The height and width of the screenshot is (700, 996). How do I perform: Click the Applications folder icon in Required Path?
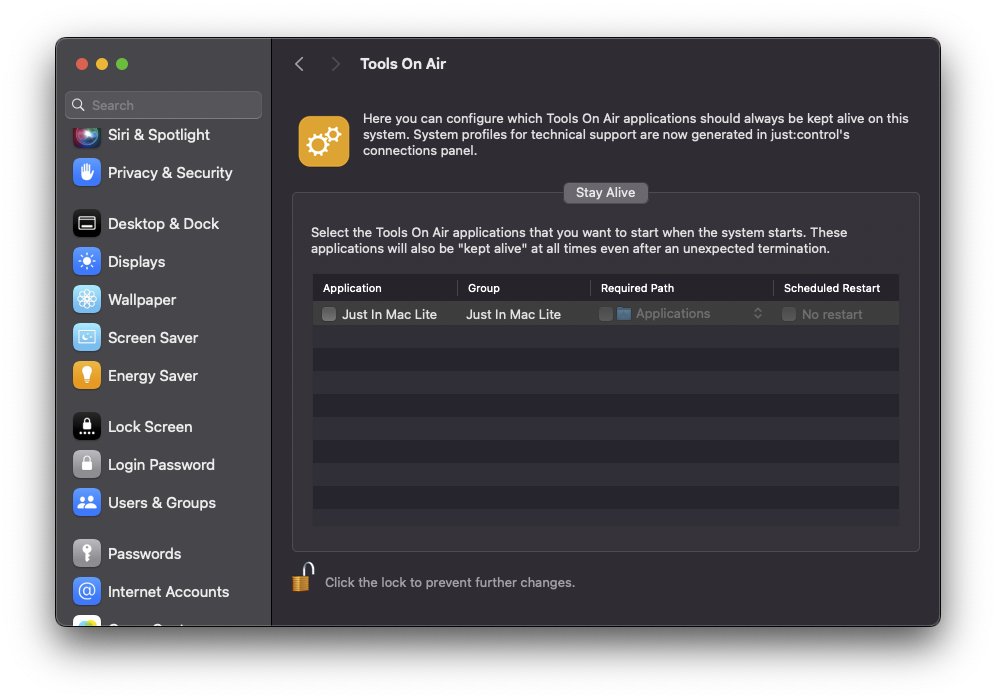click(624, 314)
